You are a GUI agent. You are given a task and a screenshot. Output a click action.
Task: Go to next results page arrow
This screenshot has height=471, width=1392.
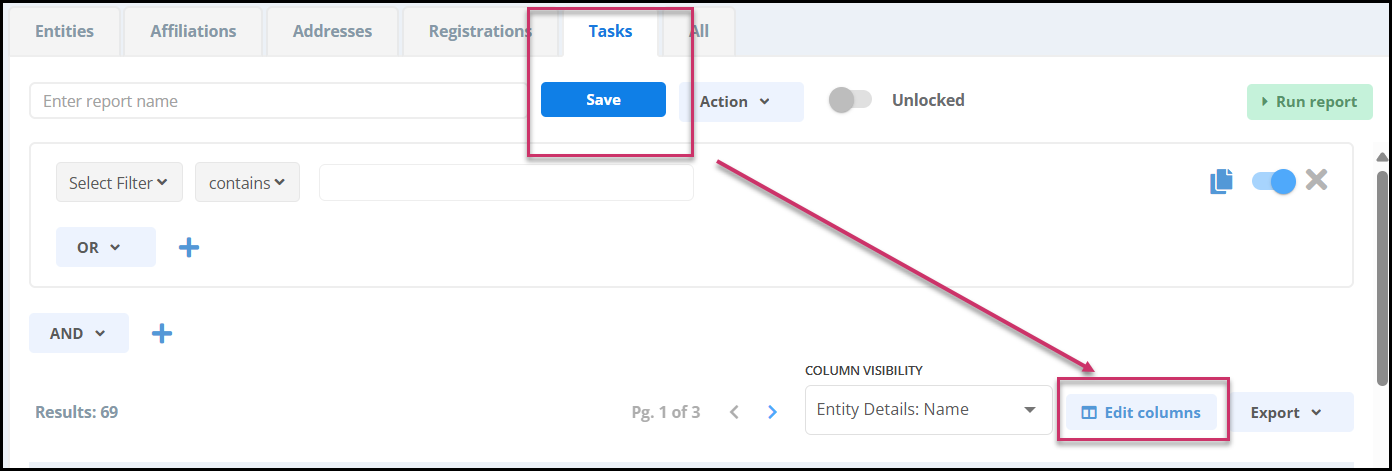[772, 412]
